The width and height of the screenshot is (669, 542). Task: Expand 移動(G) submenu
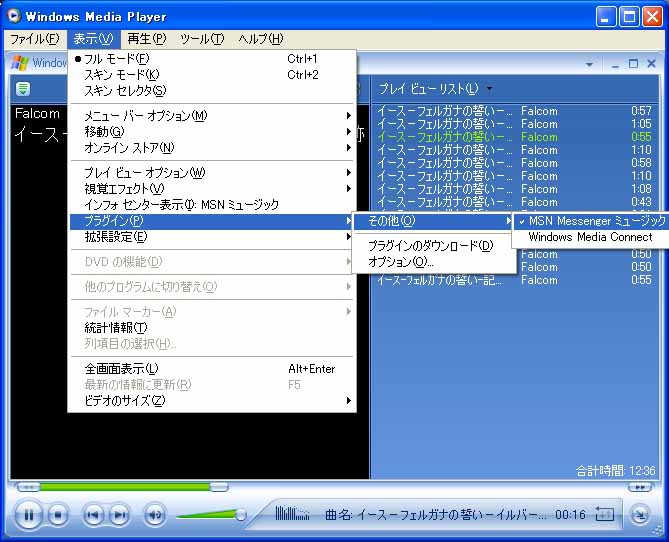tap(212, 132)
